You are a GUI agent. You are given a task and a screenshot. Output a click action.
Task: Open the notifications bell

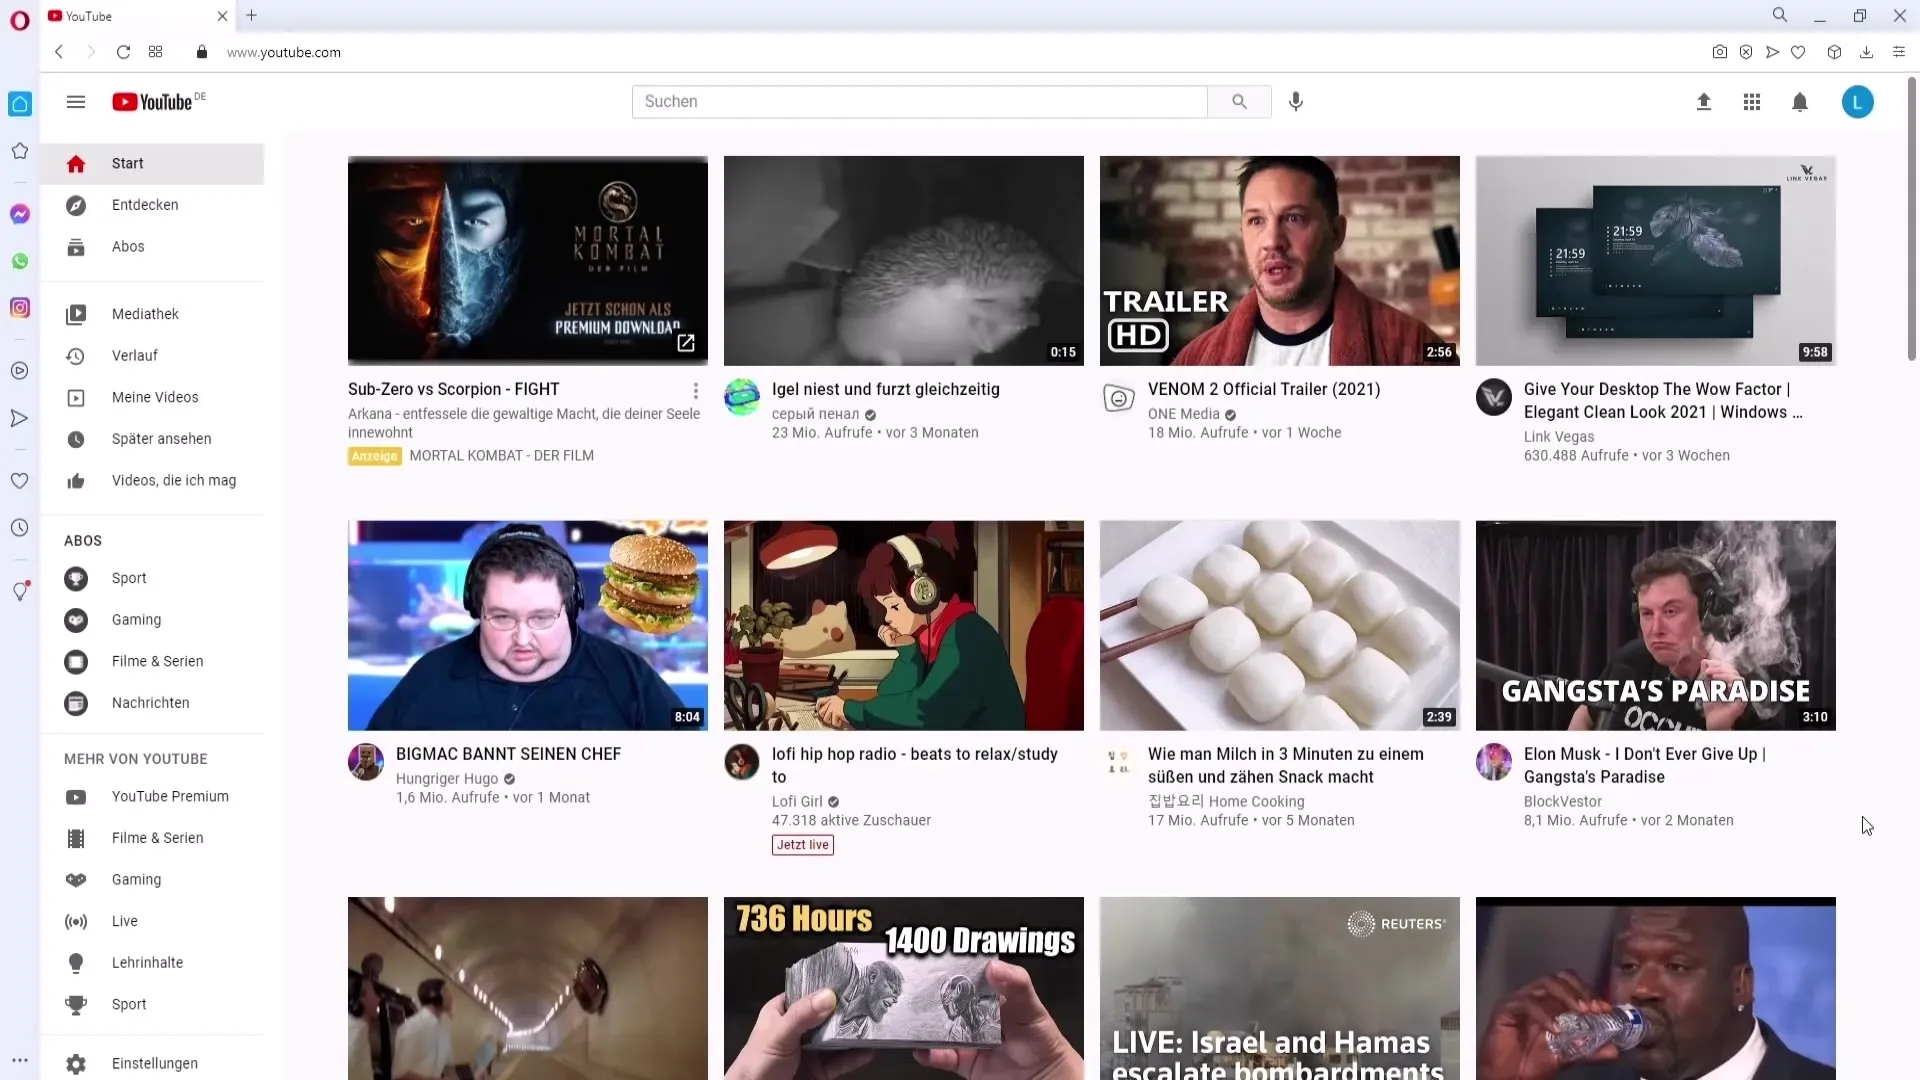click(1800, 102)
